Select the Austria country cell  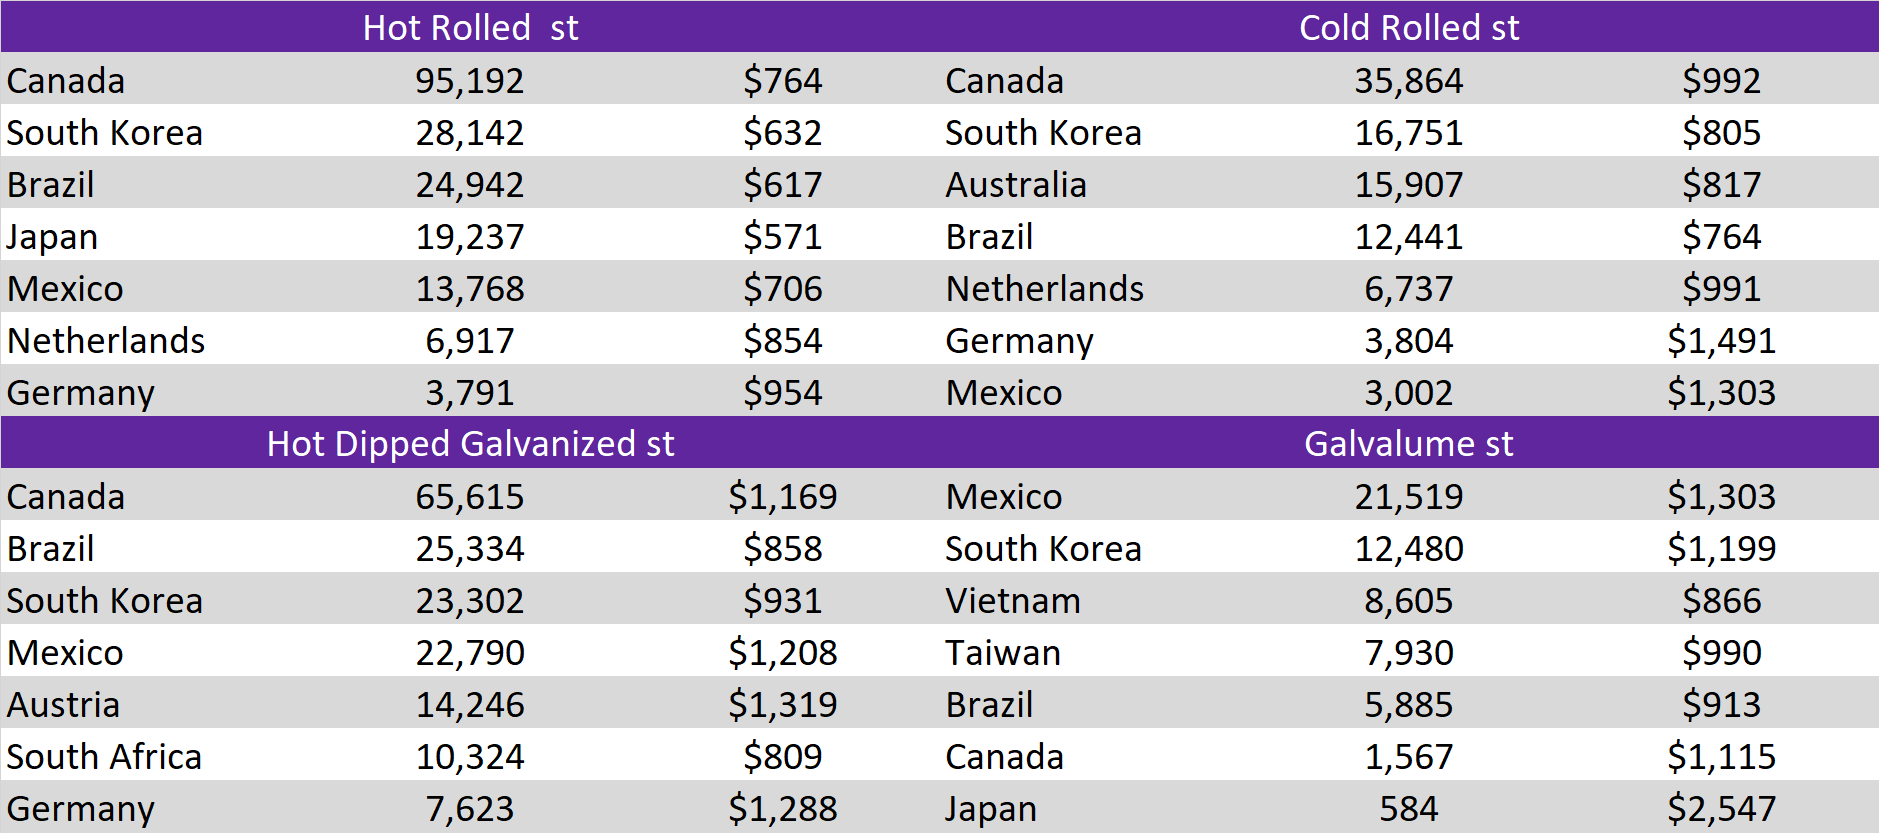tap(63, 704)
